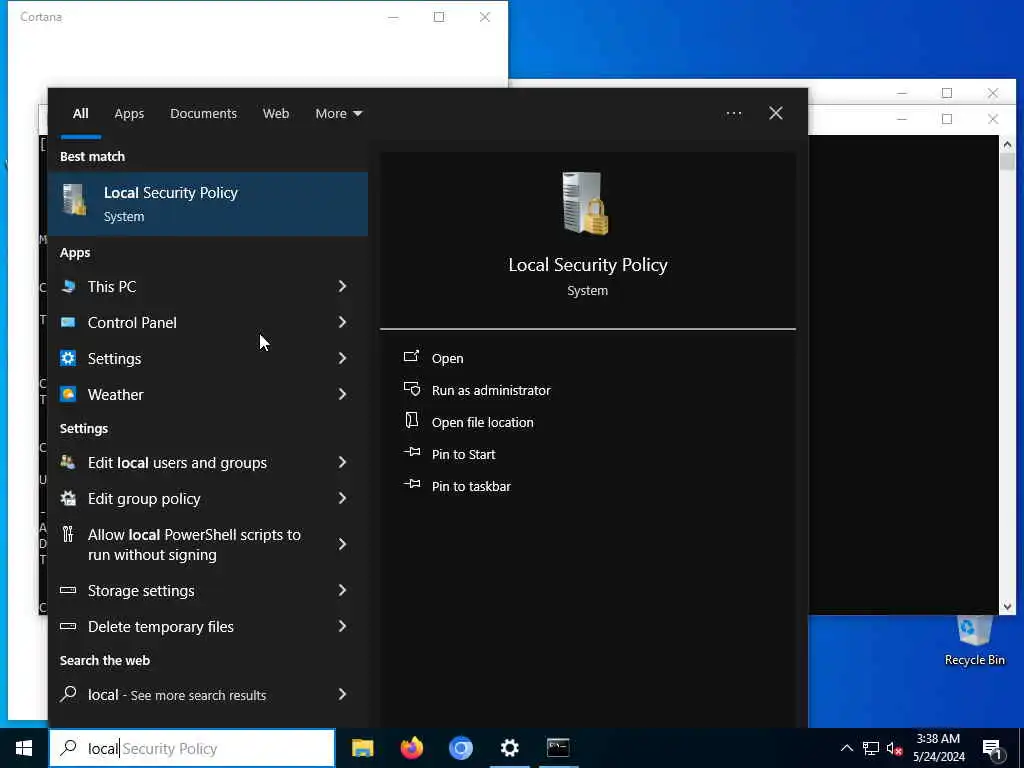The image size is (1024, 768).
Task: Expand Settings result options
Action: [x=342, y=358]
